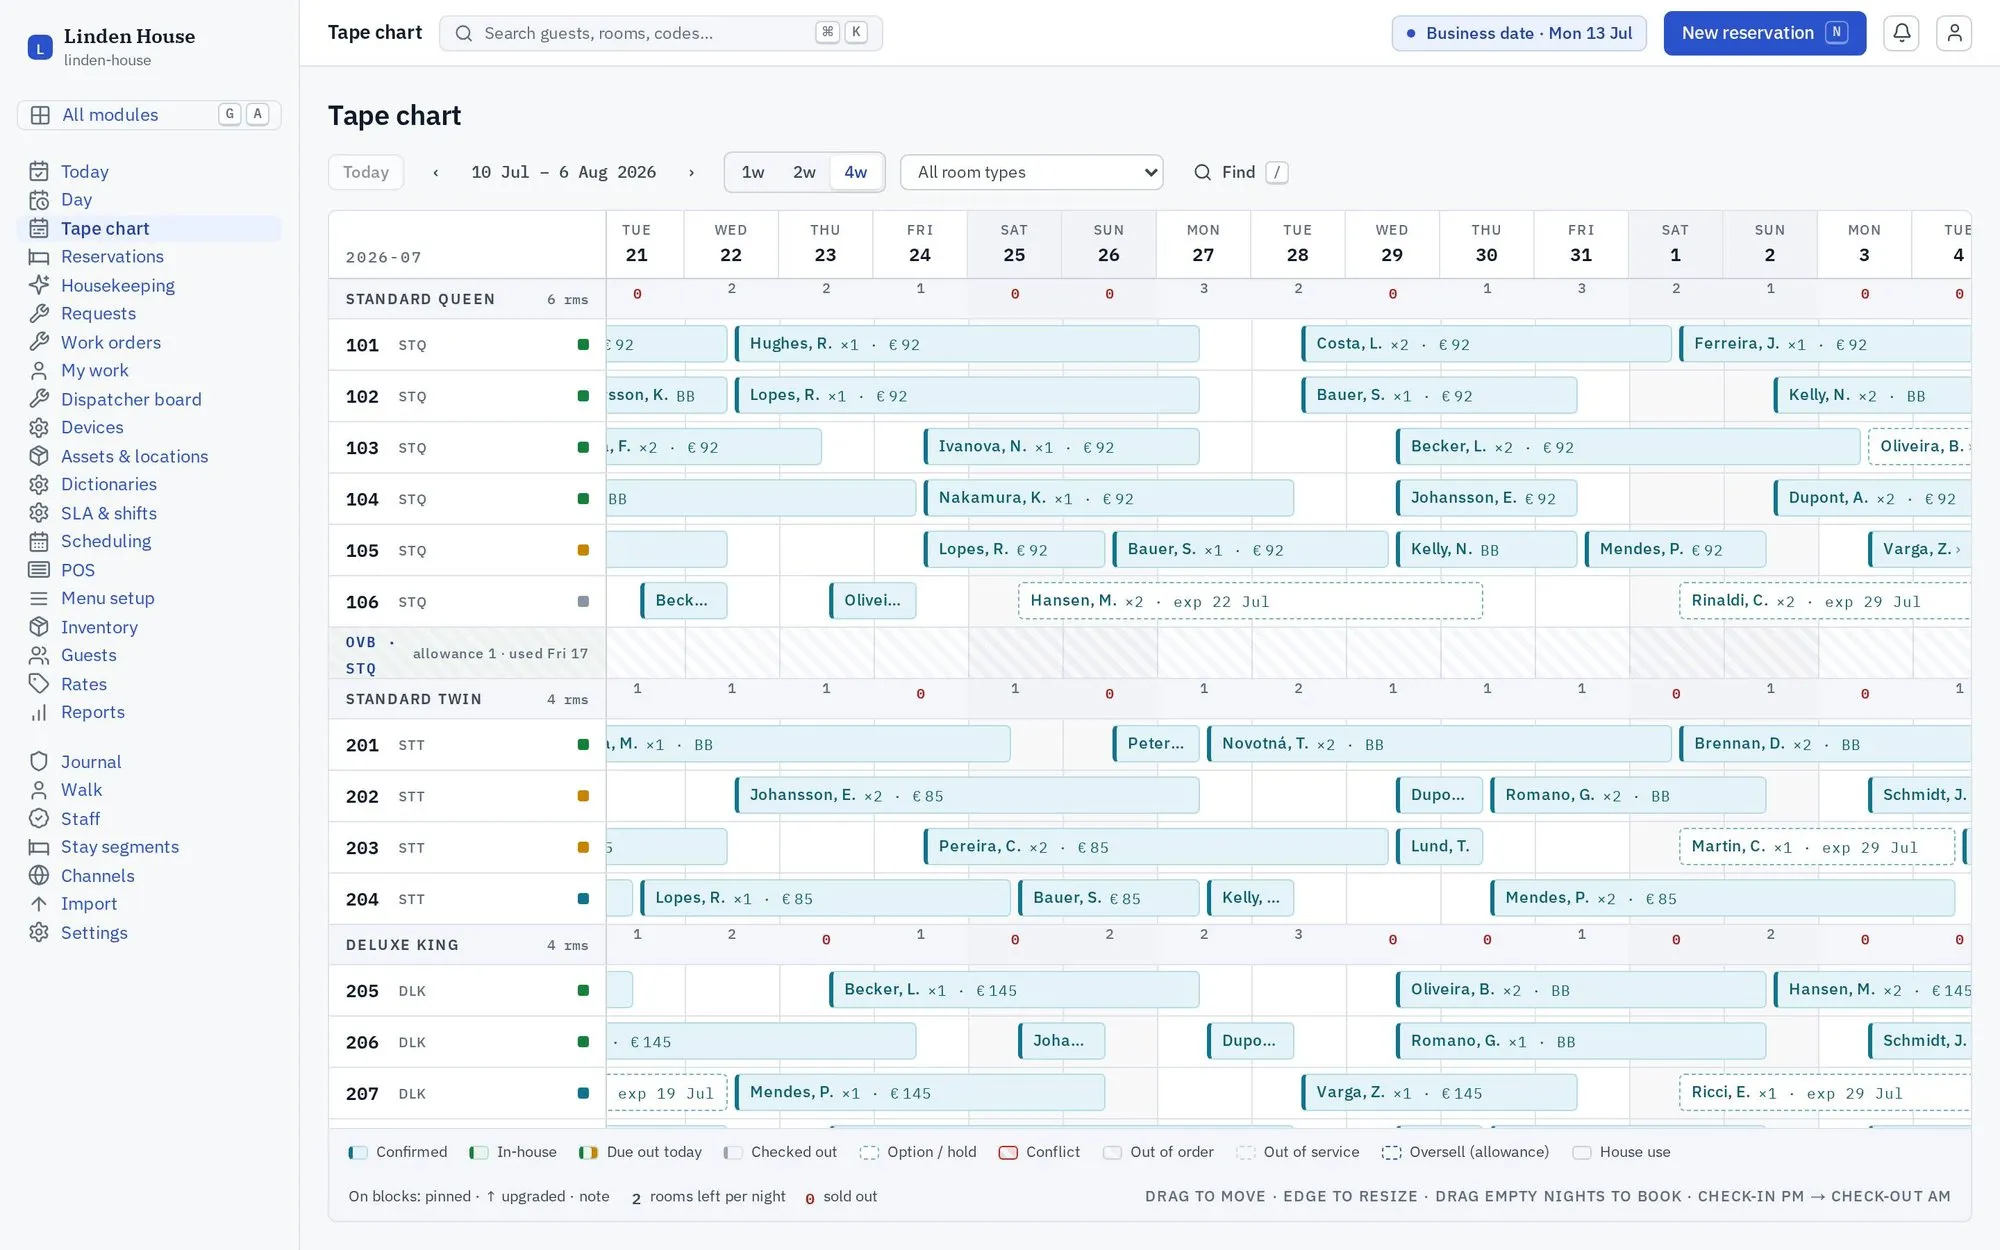2000x1250 pixels.
Task: Click the Conflict legend swatch
Action: 1008,1152
